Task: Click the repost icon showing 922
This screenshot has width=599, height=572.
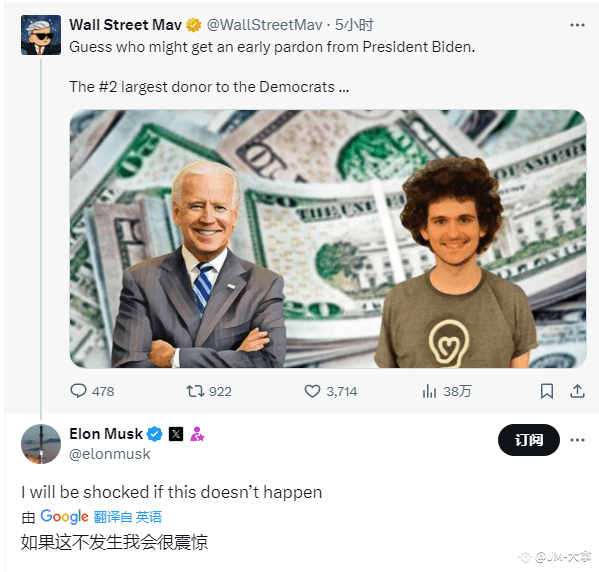Action: (195, 391)
